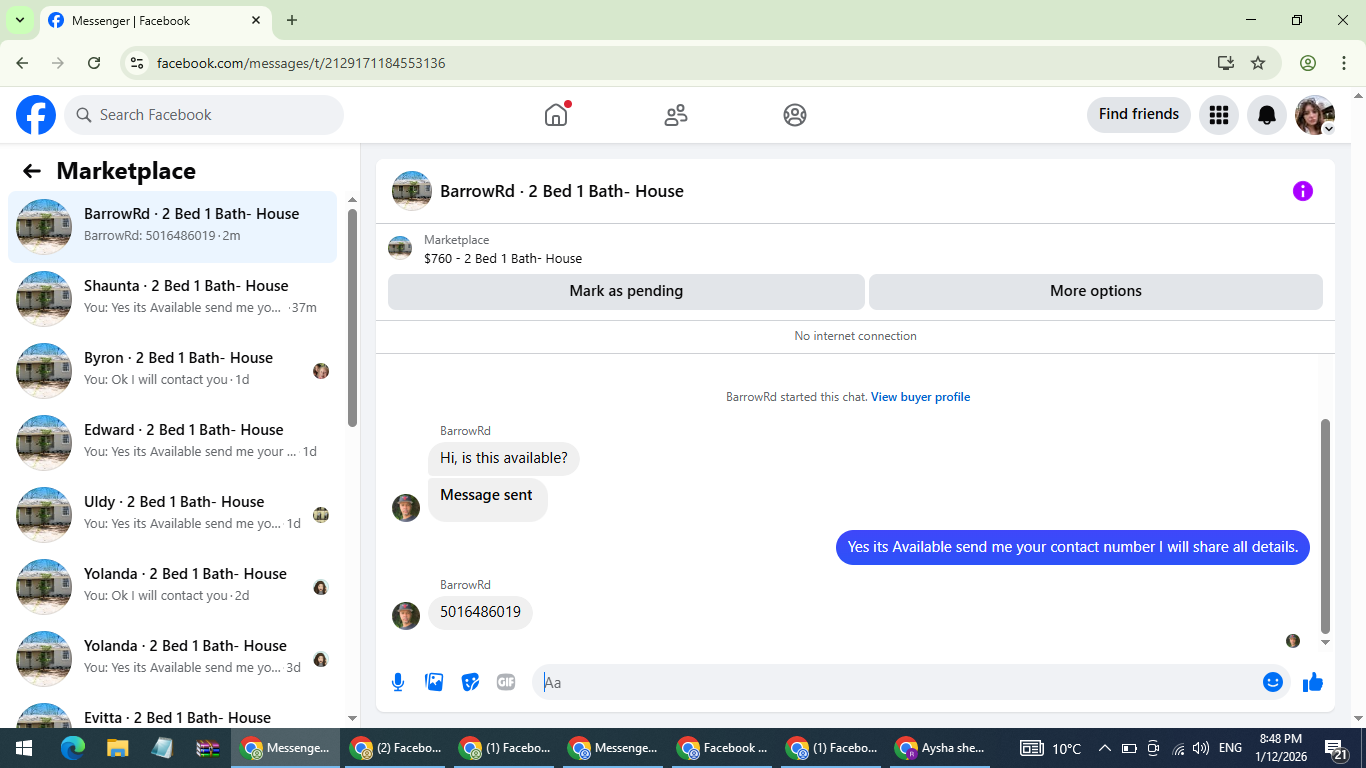This screenshot has width=1366, height=768.
Task: Open the Friends icon in top navigation
Action: point(676,115)
